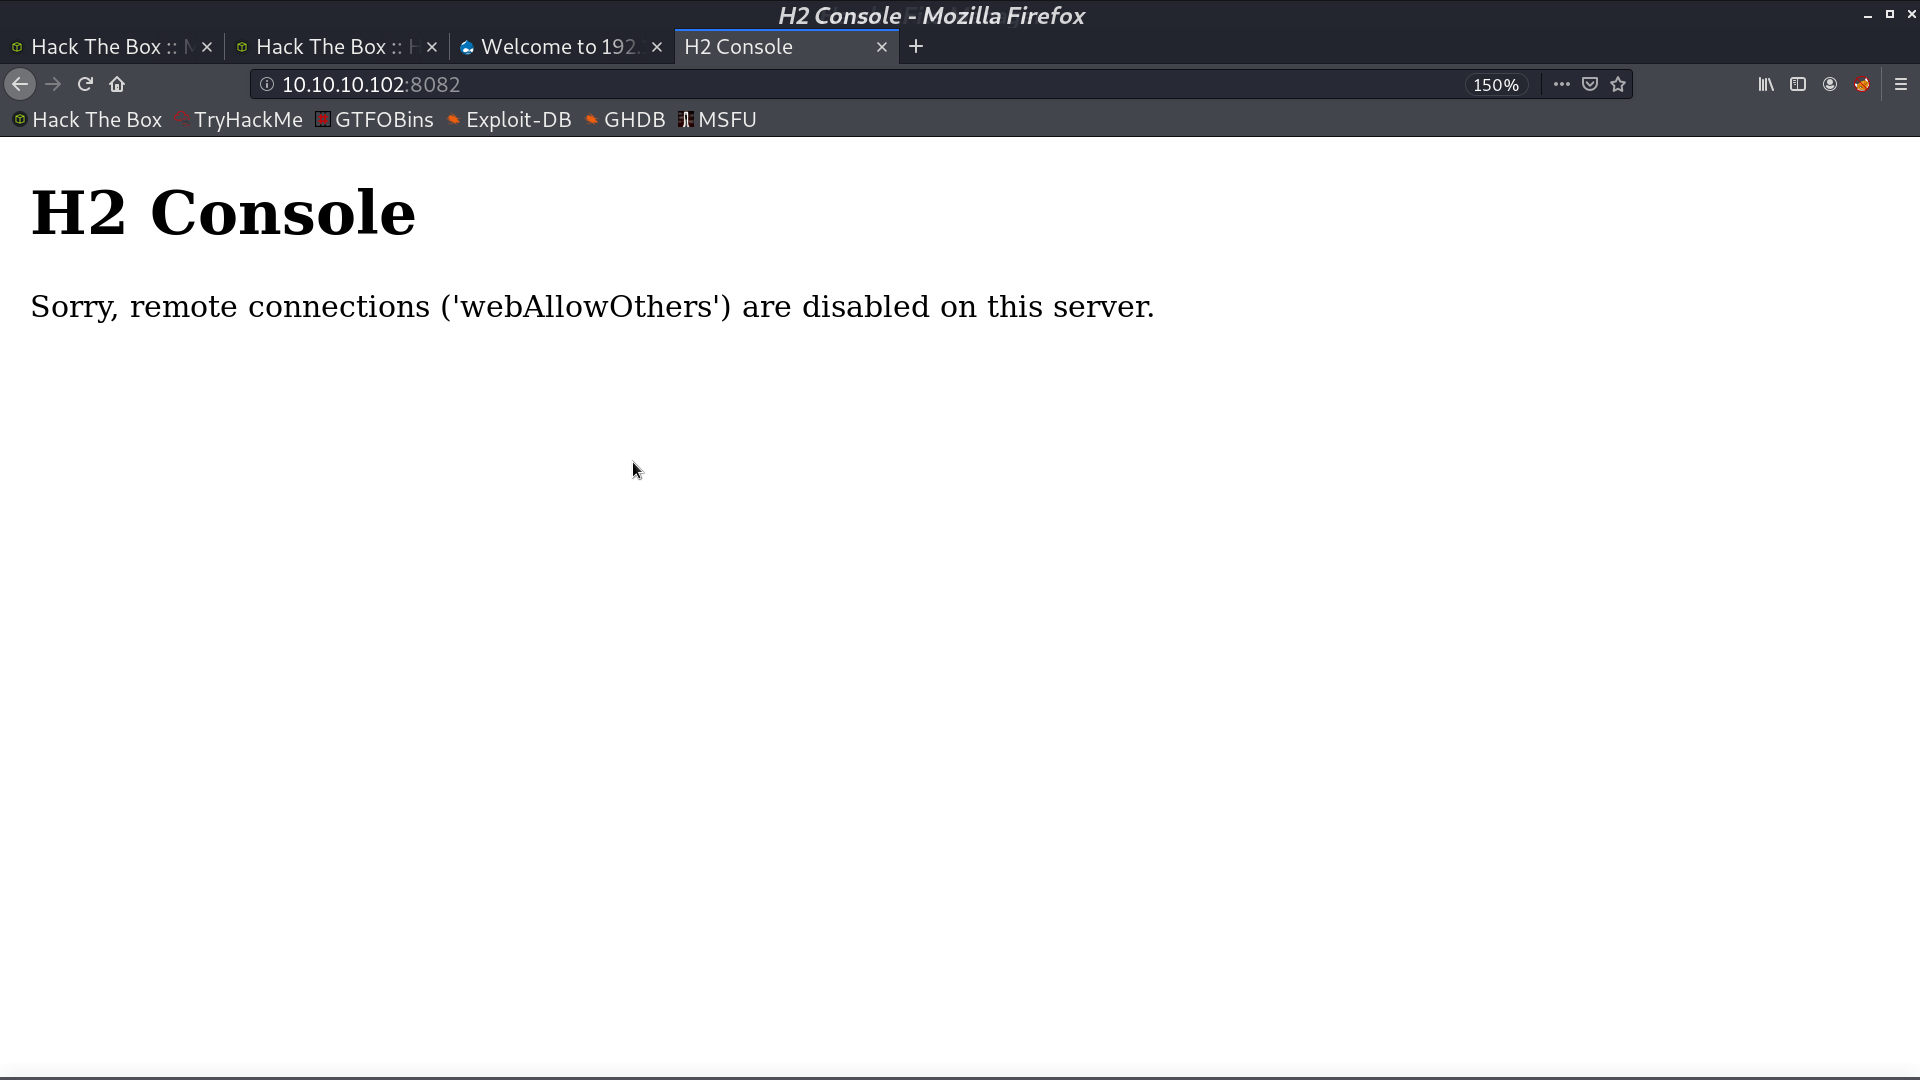
Task: Open the Firefox home page
Action: (117, 85)
